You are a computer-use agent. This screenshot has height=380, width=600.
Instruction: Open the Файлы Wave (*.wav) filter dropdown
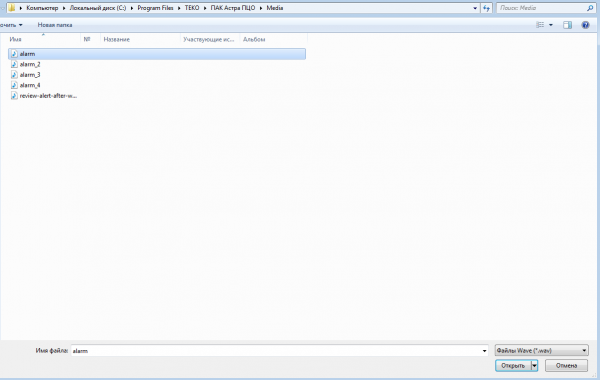pos(541,350)
